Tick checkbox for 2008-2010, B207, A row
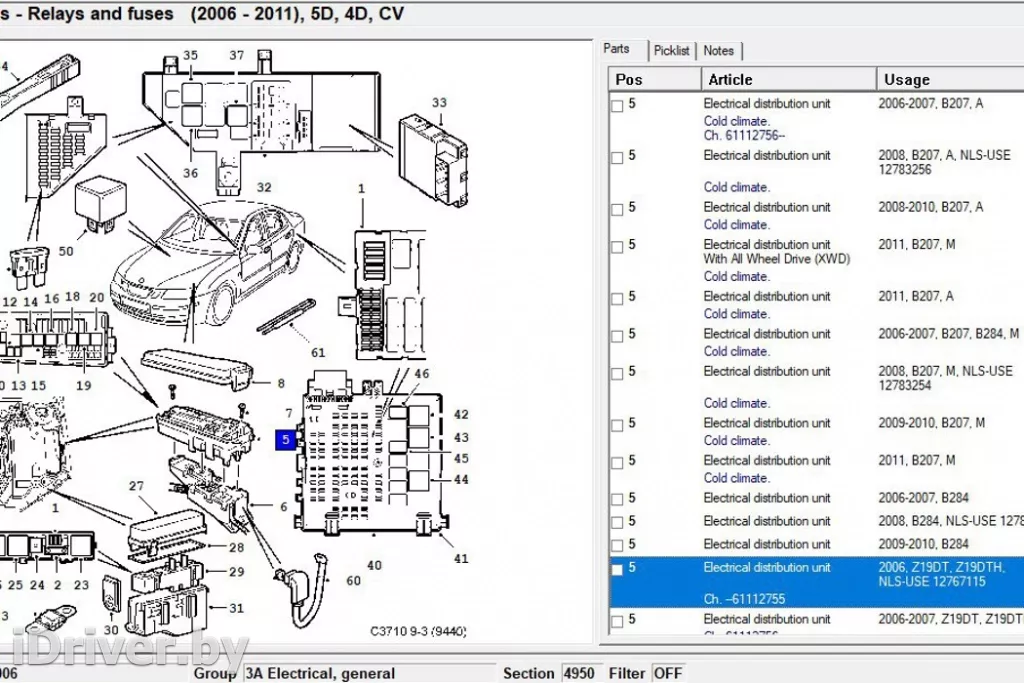Screen dimensions: 1024x683 click(617, 209)
